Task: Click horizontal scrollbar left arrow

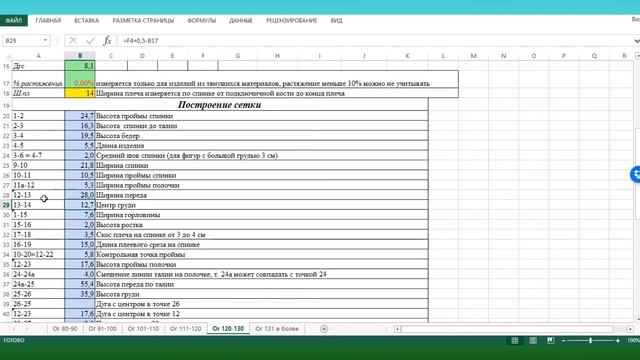Action: point(397,329)
